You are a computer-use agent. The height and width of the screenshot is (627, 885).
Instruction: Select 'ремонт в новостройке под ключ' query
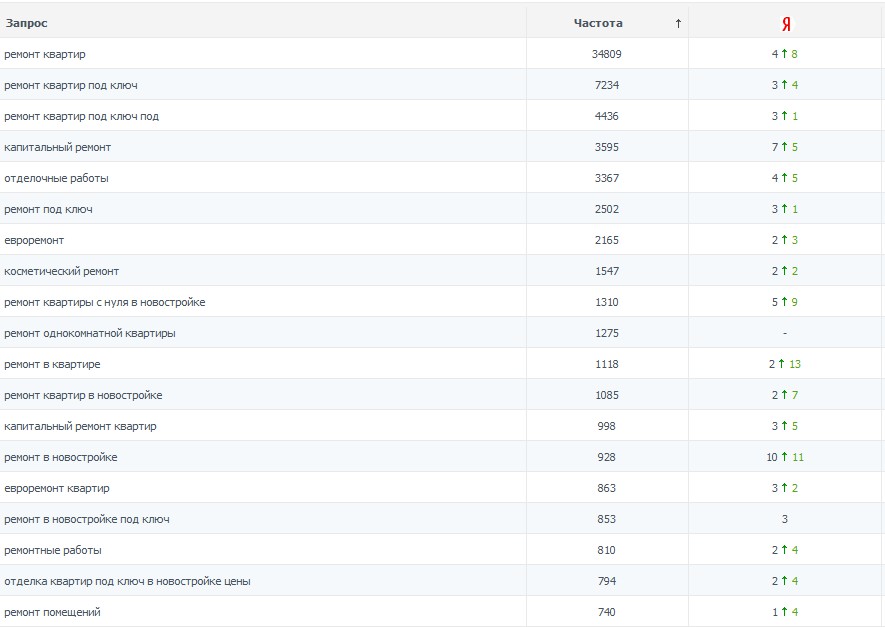(x=87, y=520)
